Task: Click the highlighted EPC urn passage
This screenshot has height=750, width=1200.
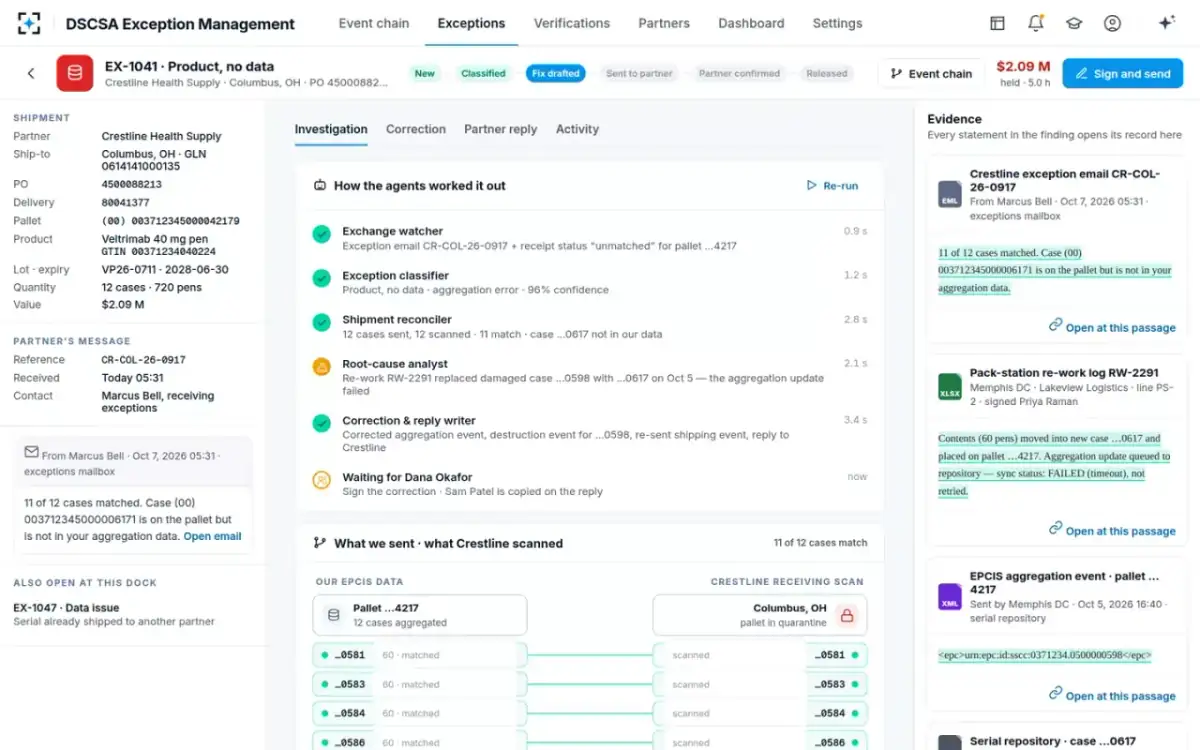Action: (1045, 656)
